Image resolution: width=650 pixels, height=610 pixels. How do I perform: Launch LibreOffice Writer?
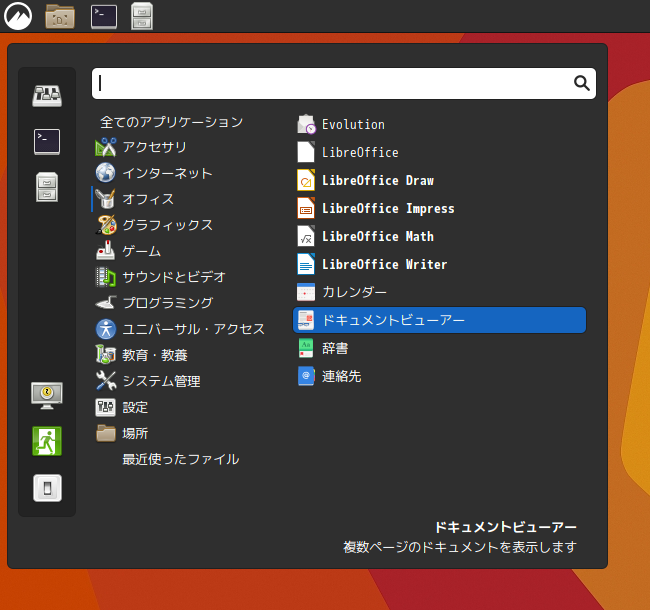(439, 264)
